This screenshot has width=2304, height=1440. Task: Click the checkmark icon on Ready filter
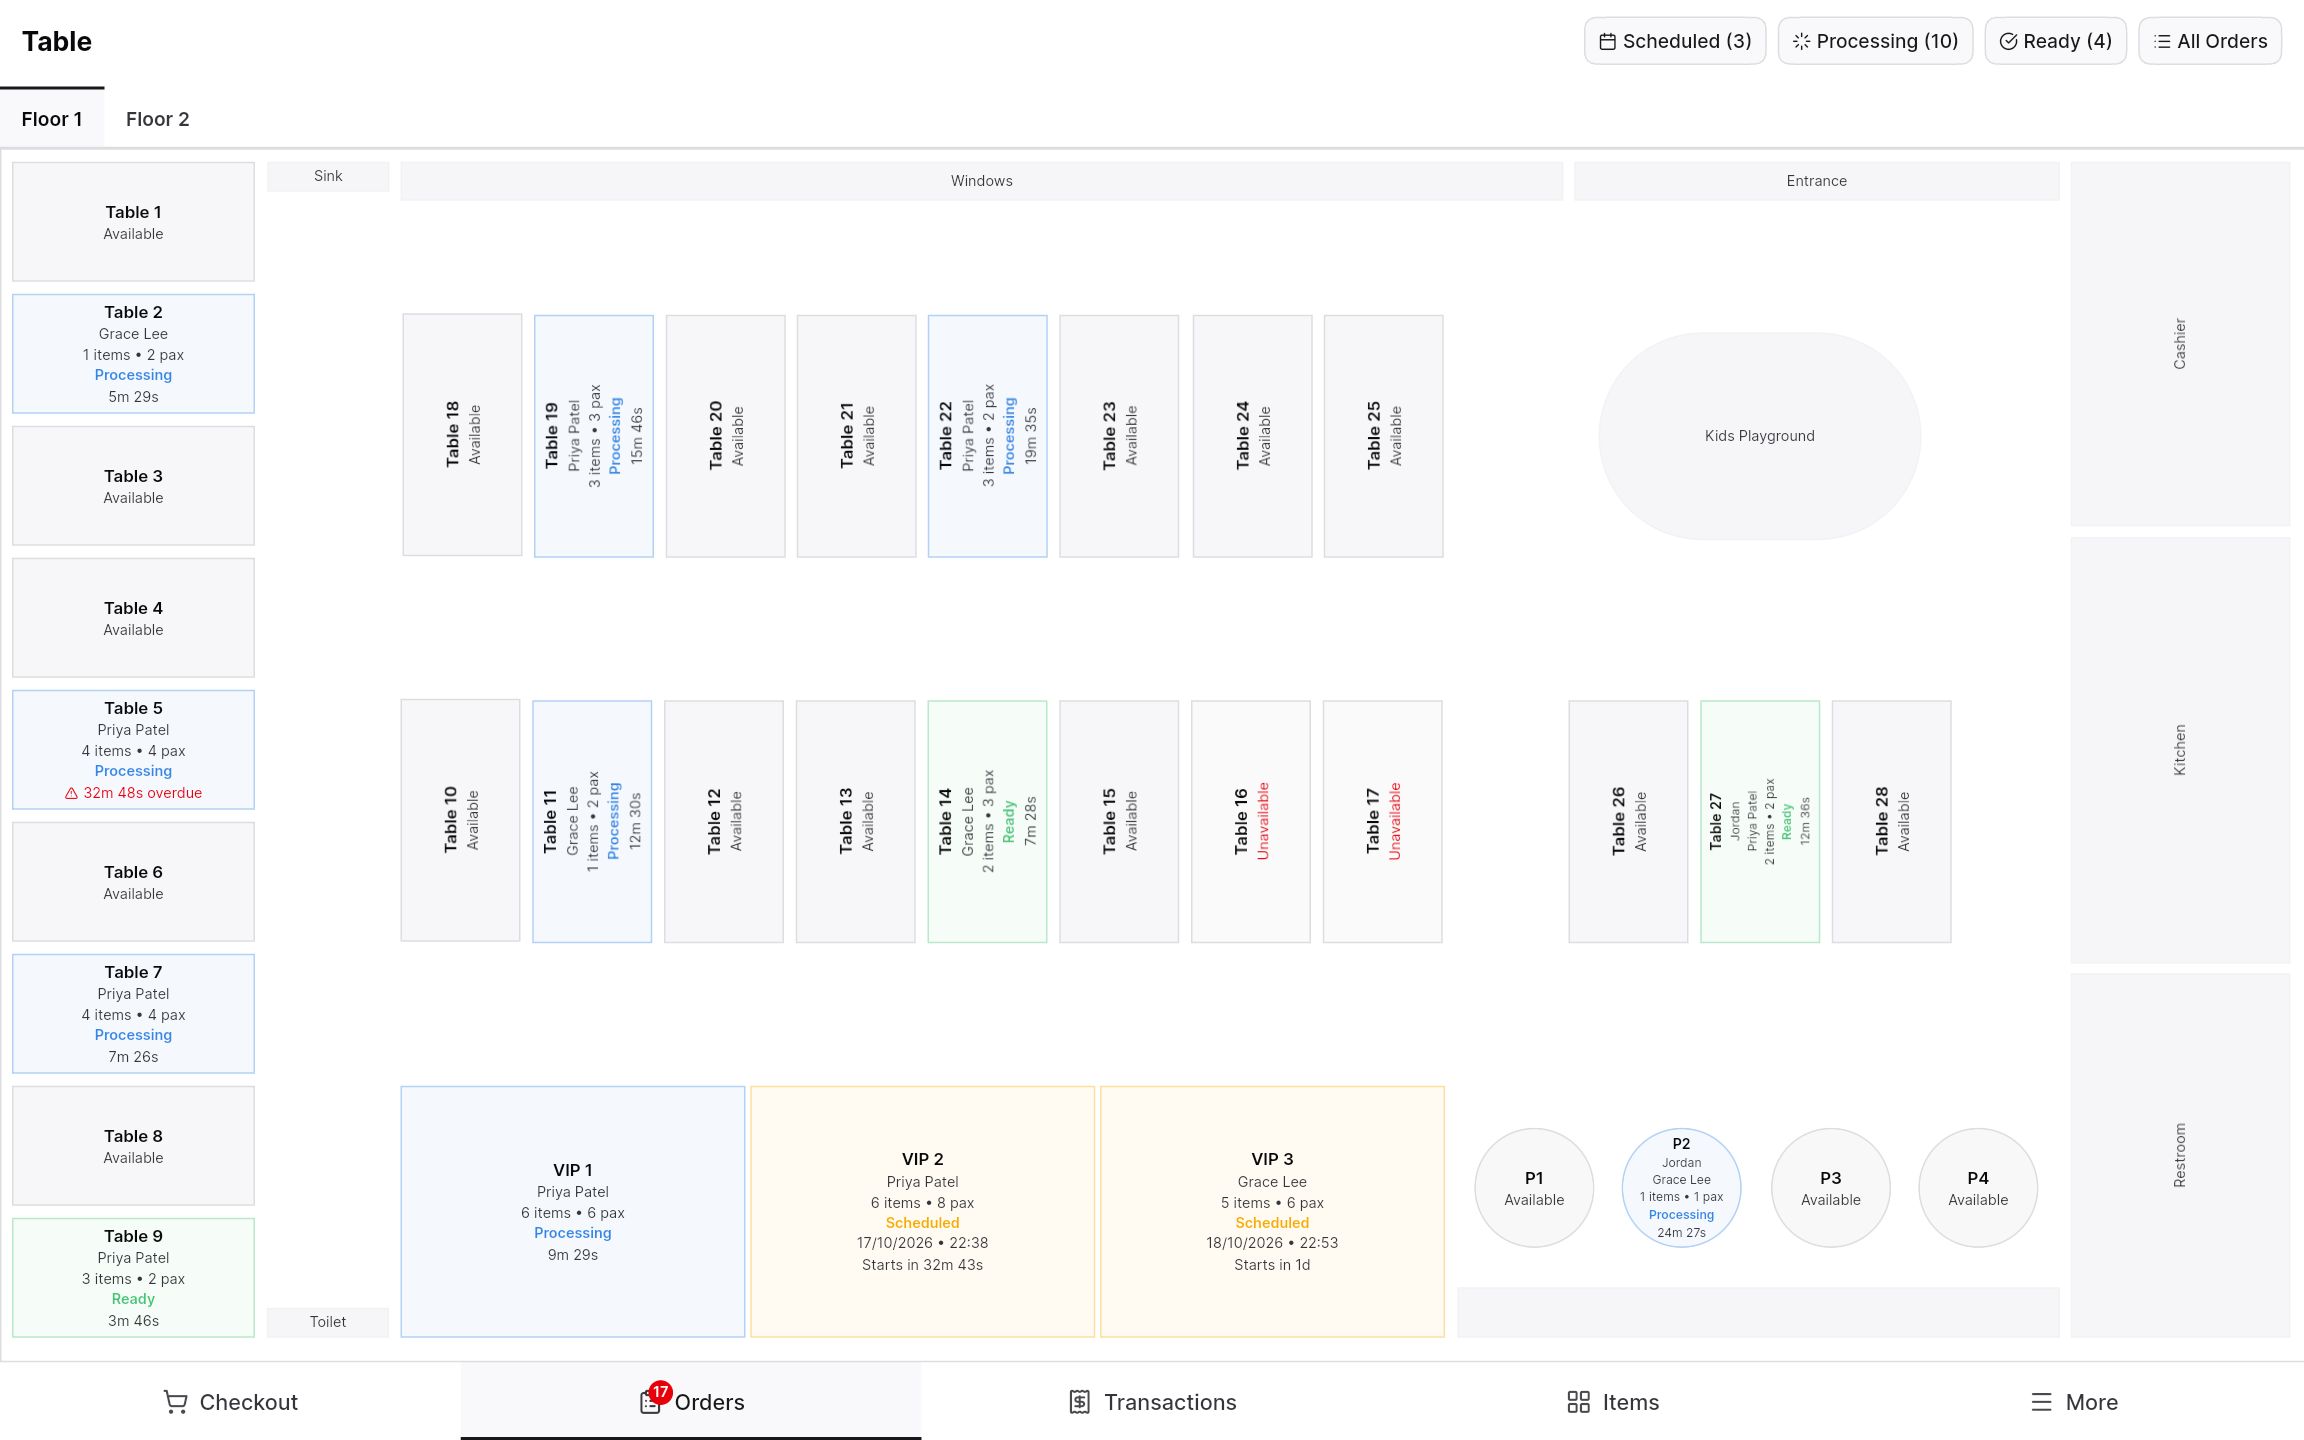pyautogui.click(x=2008, y=42)
